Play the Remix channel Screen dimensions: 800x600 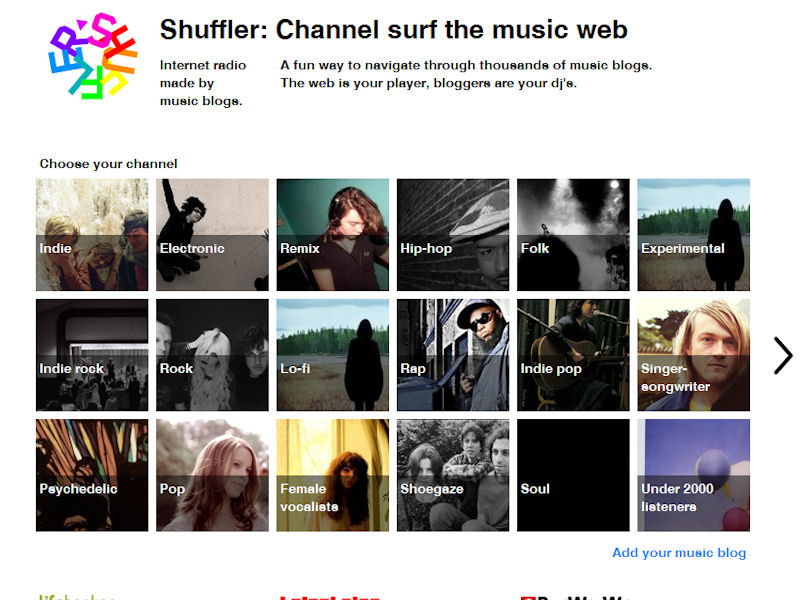(x=332, y=235)
